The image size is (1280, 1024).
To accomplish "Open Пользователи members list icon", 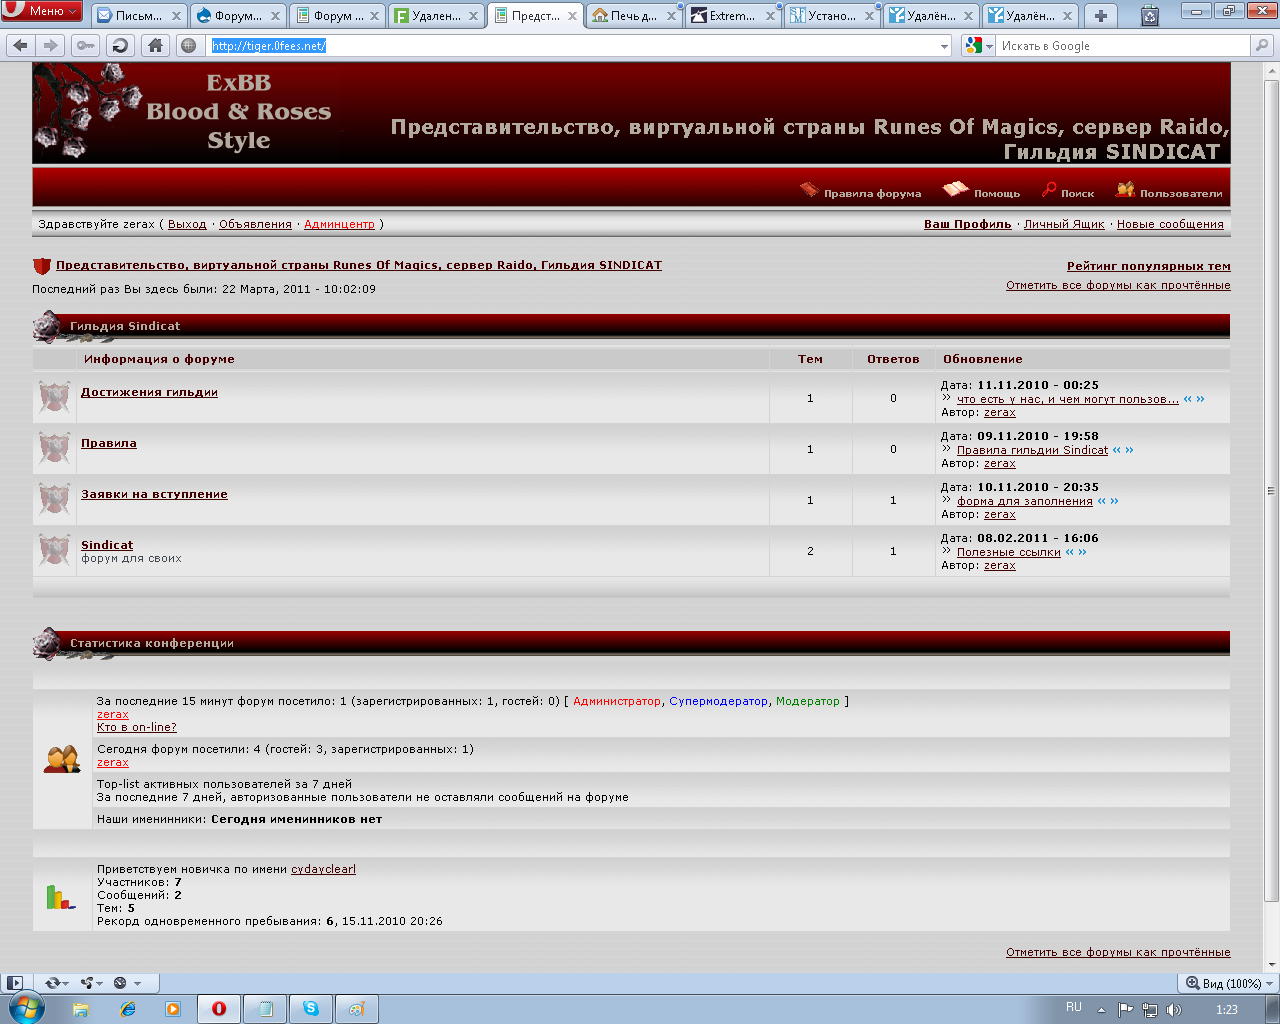I will pos(1169,191).
